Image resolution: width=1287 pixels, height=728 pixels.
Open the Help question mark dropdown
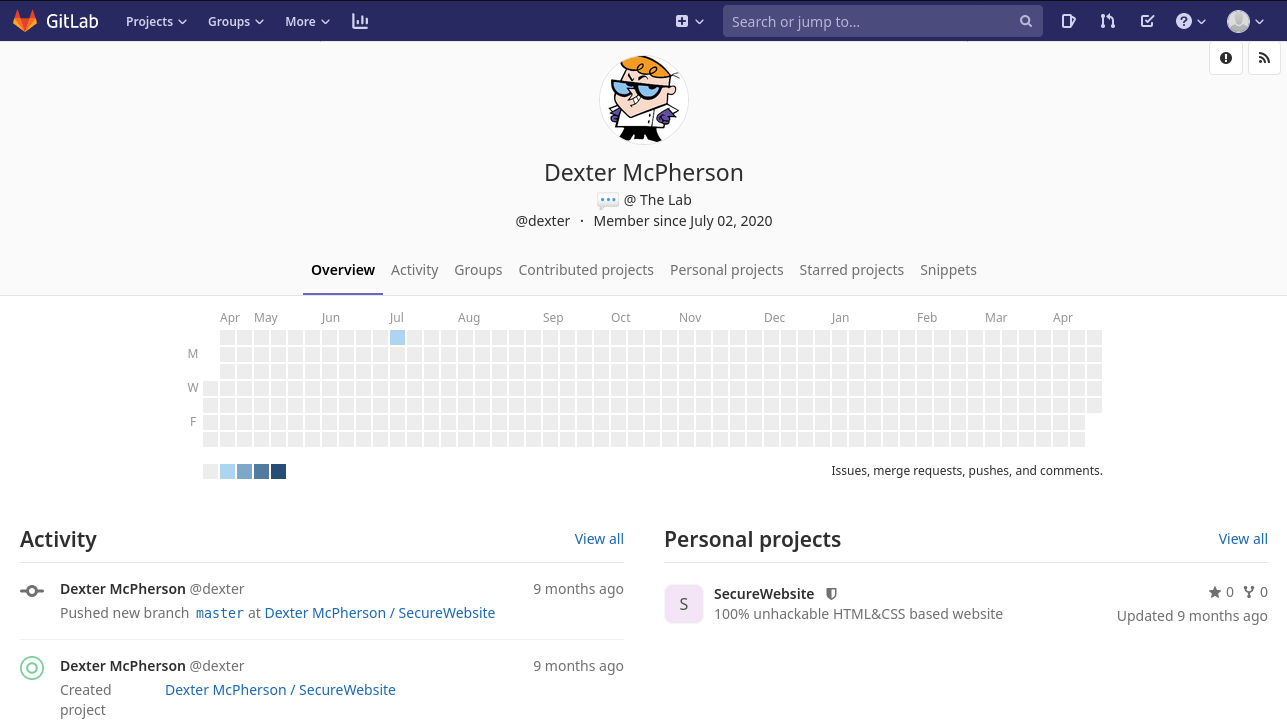coord(1191,21)
